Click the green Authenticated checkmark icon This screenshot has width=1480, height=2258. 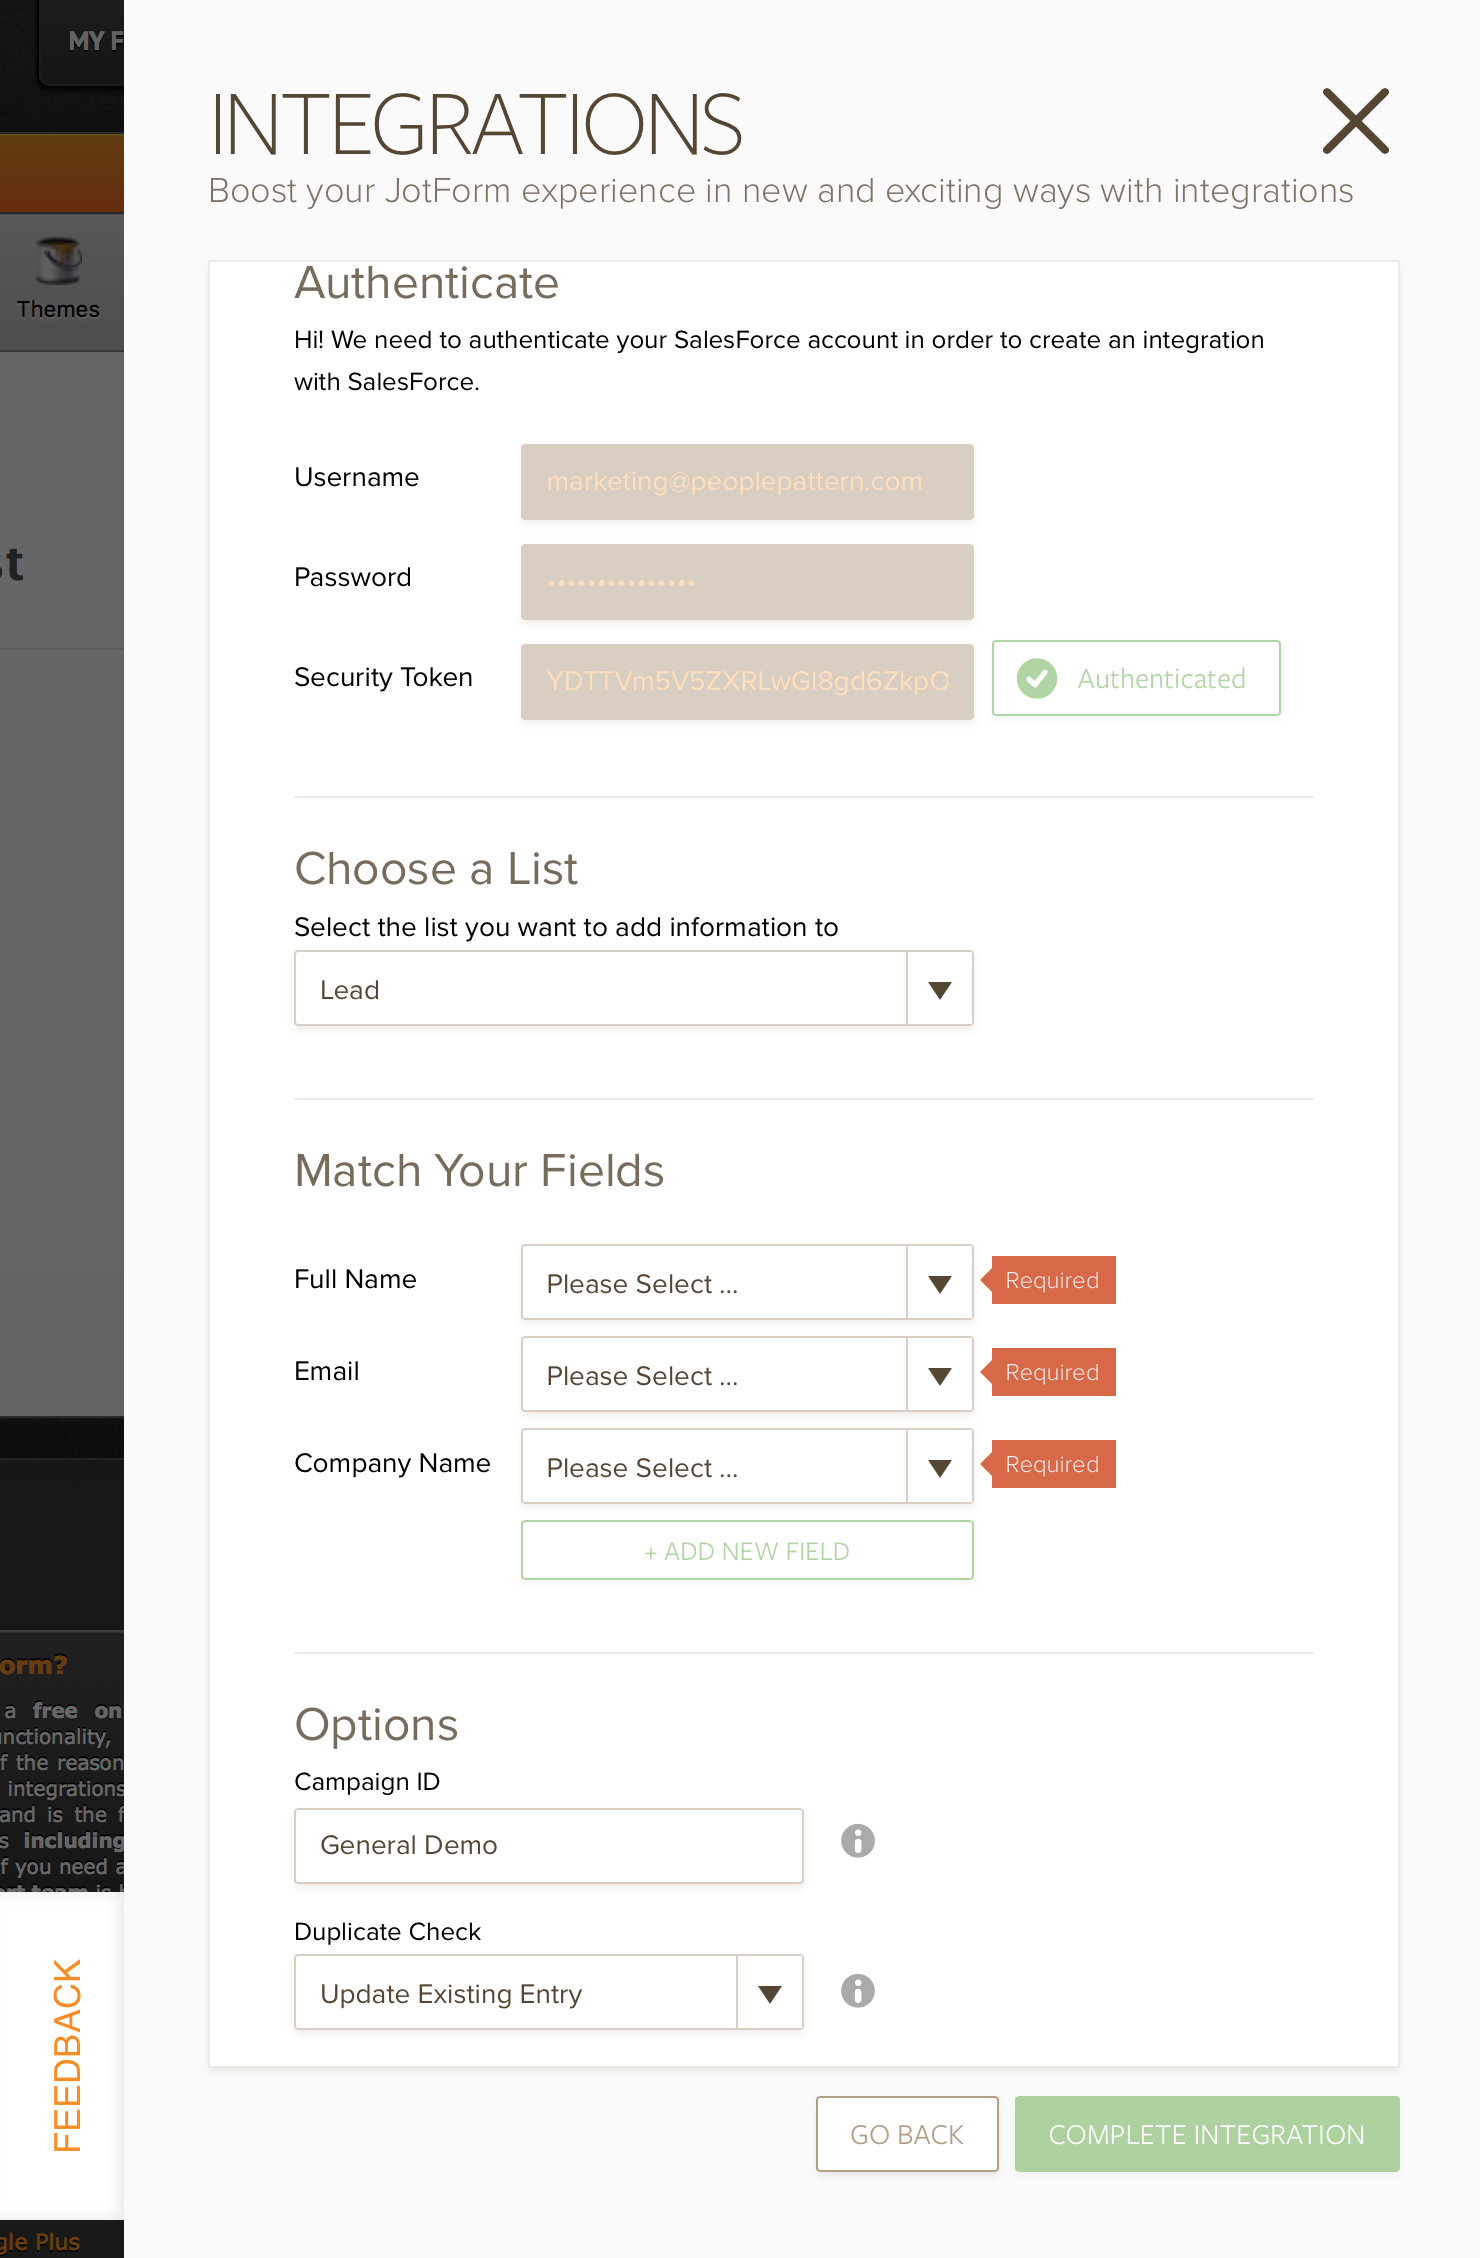click(x=1037, y=679)
